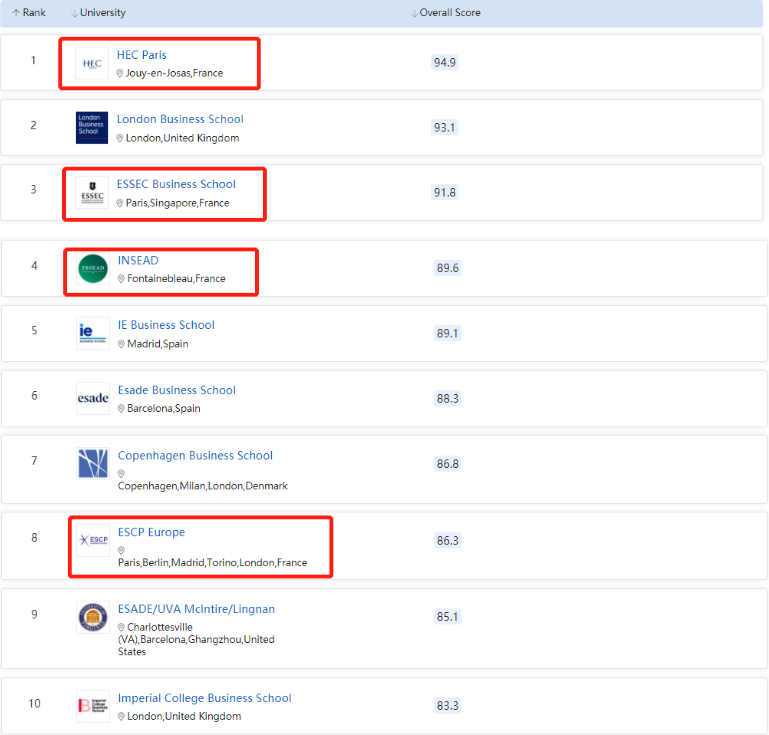Click the ESSEC Business School logo

tap(92, 193)
